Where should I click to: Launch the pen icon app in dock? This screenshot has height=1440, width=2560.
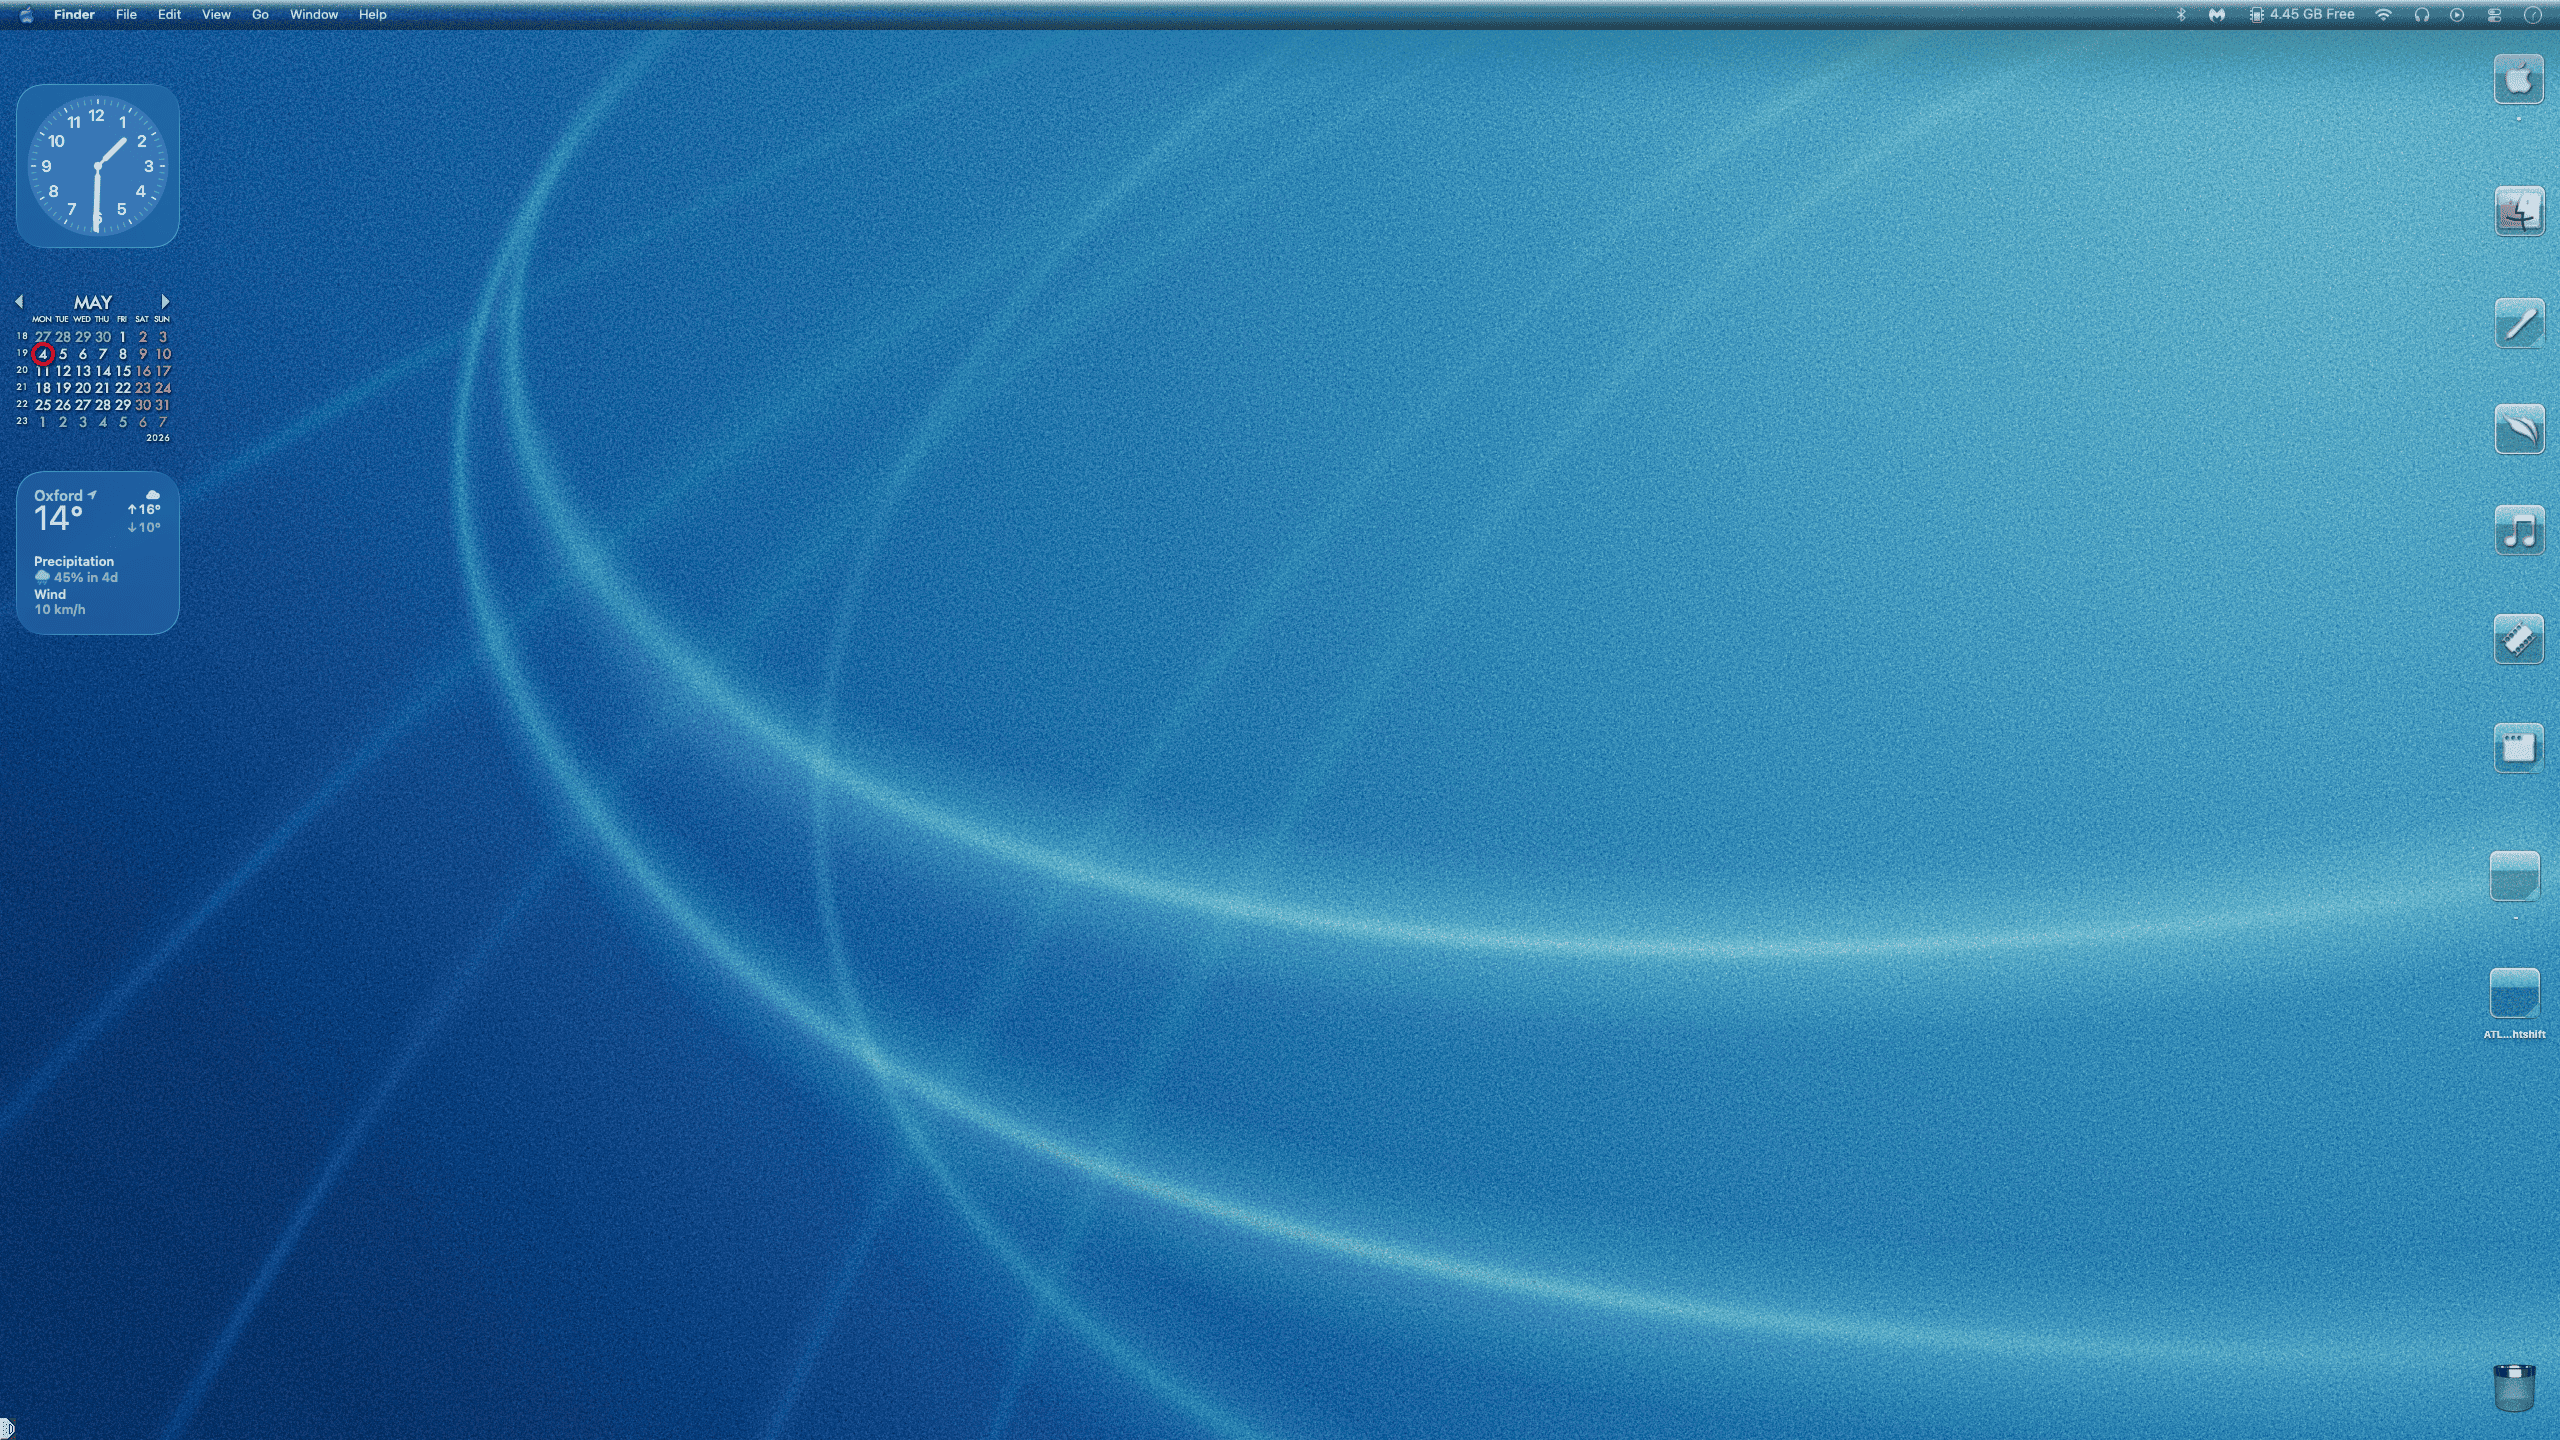pyautogui.click(x=2518, y=323)
